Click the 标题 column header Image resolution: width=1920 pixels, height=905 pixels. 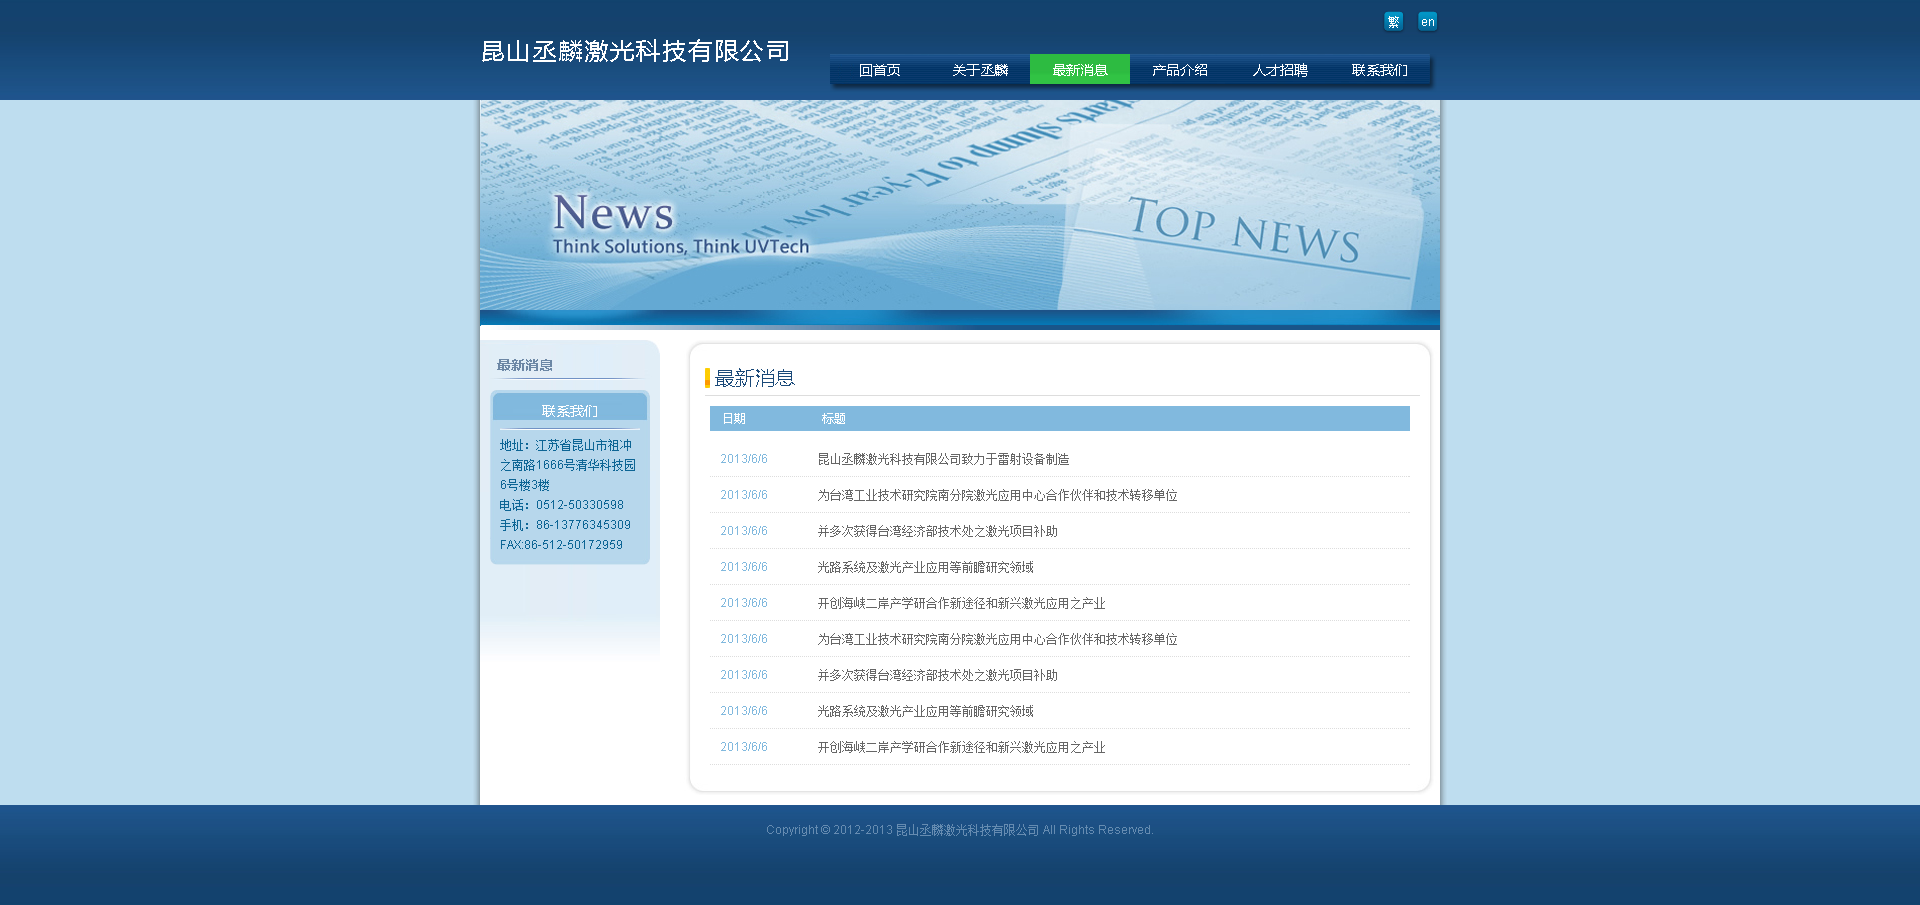coord(833,418)
